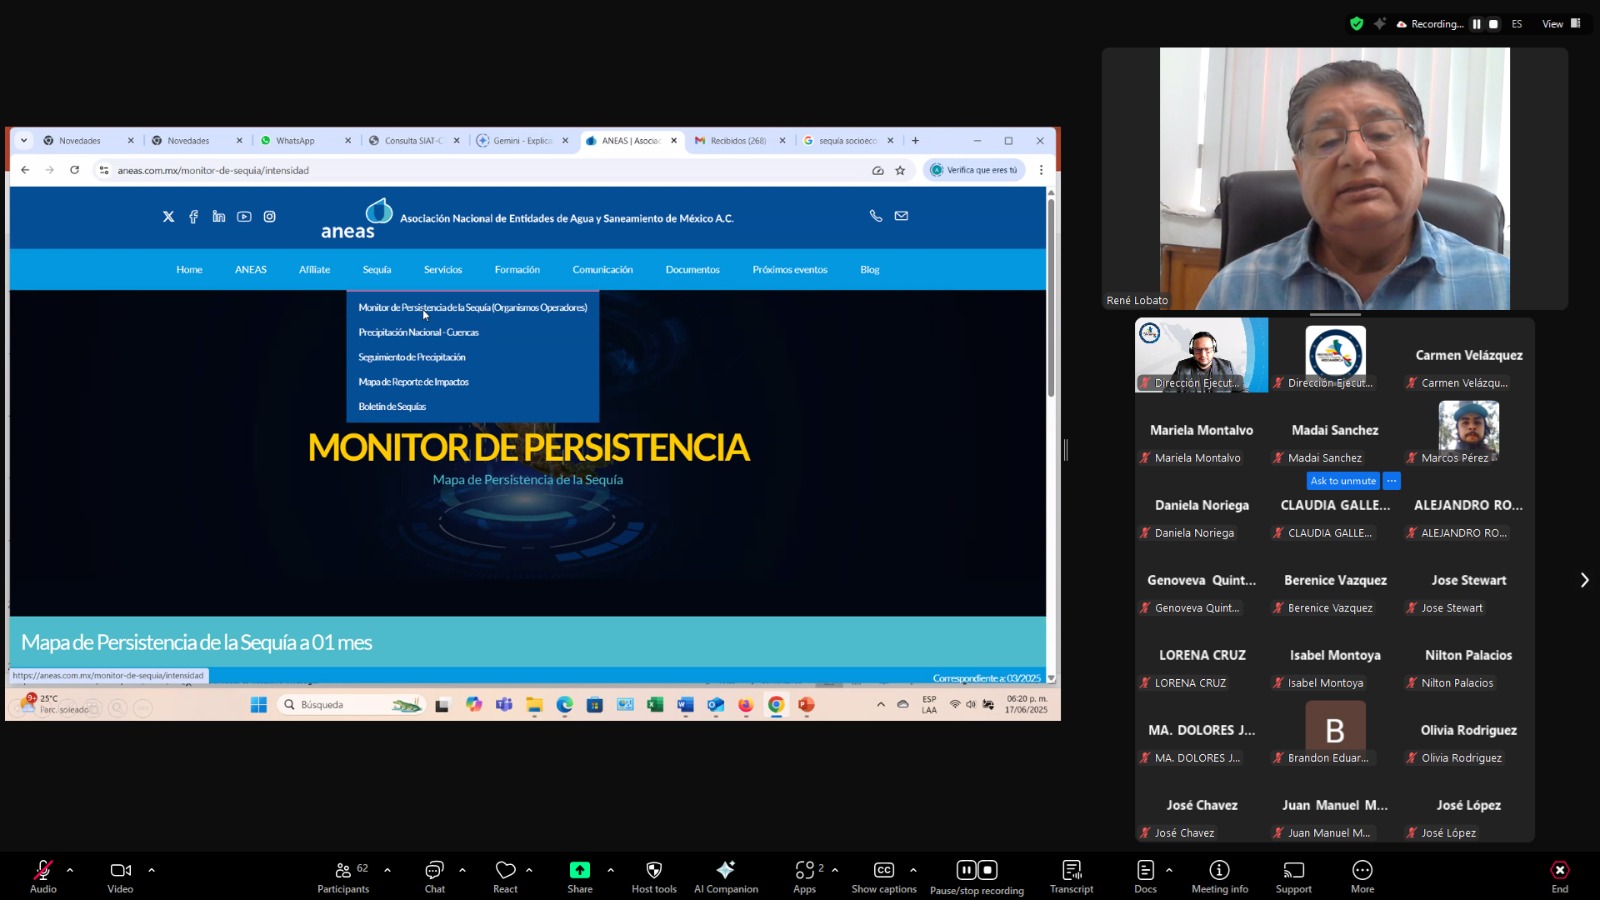Toggle Show captions
The image size is (1600, 900).
[884, 876]
